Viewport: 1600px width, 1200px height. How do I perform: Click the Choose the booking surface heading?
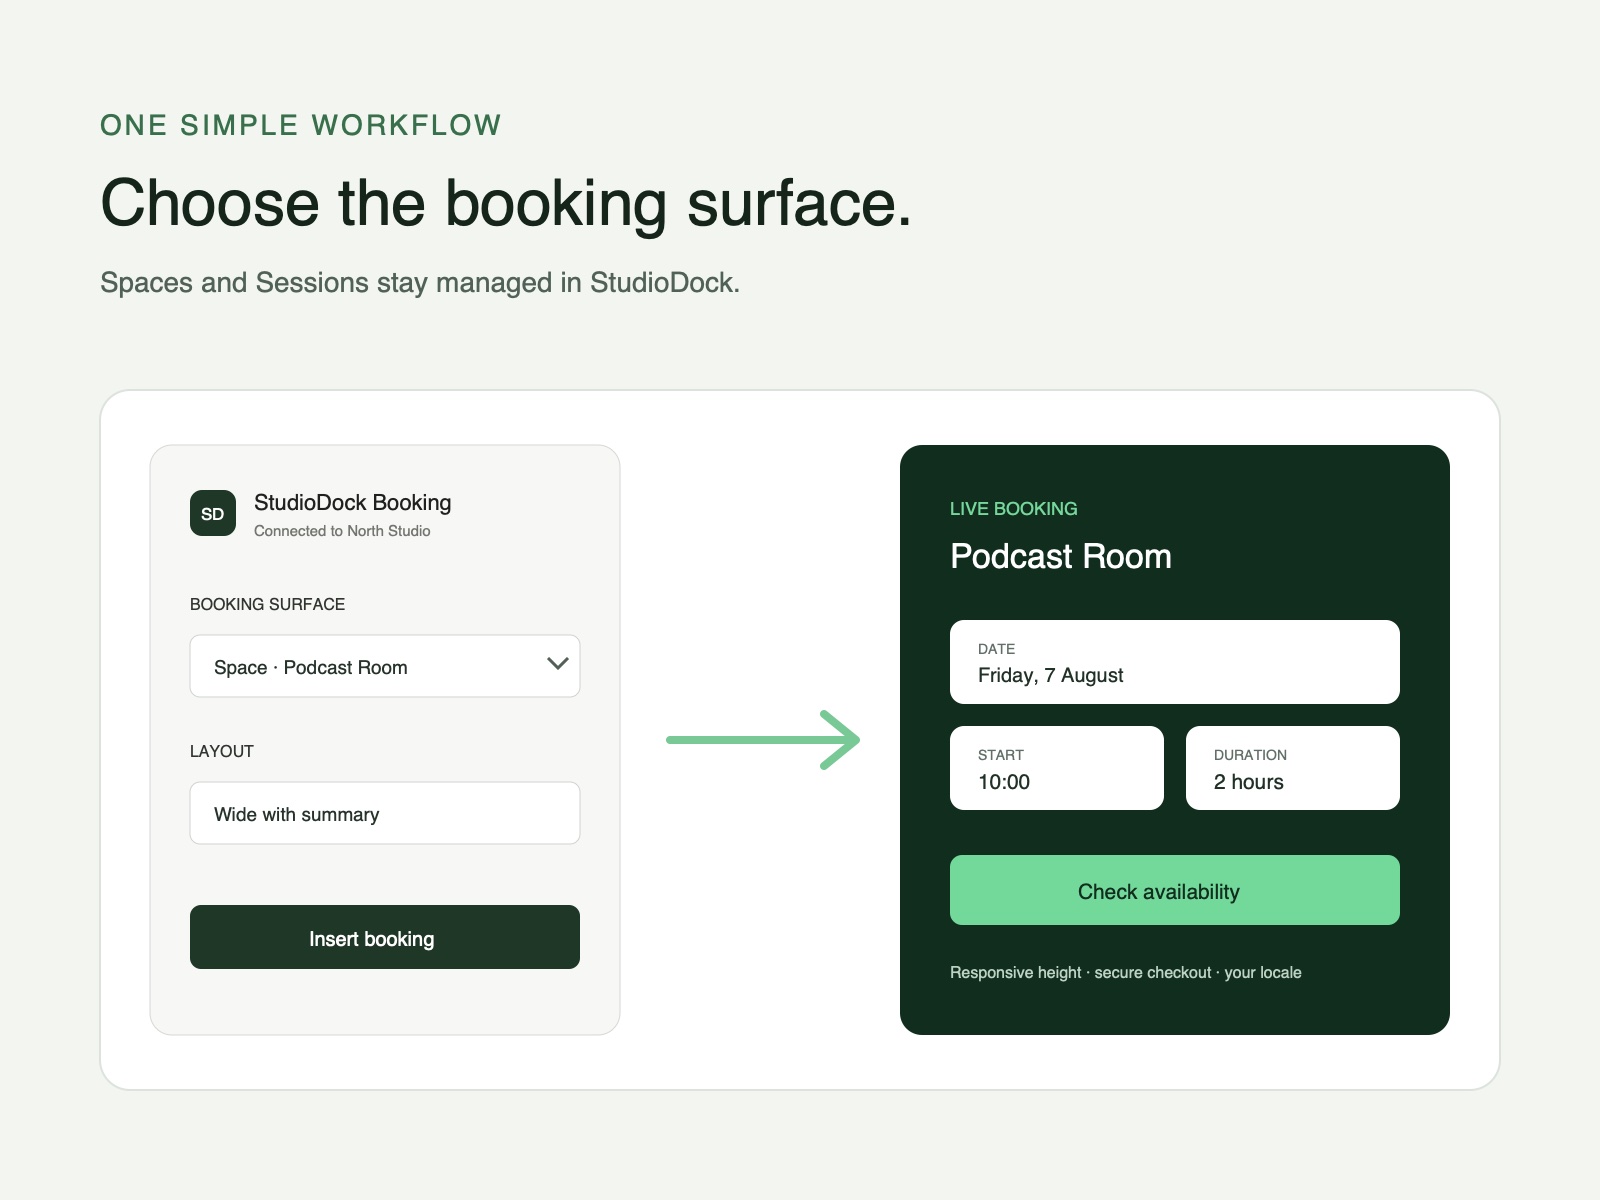[x=506, y=204]
